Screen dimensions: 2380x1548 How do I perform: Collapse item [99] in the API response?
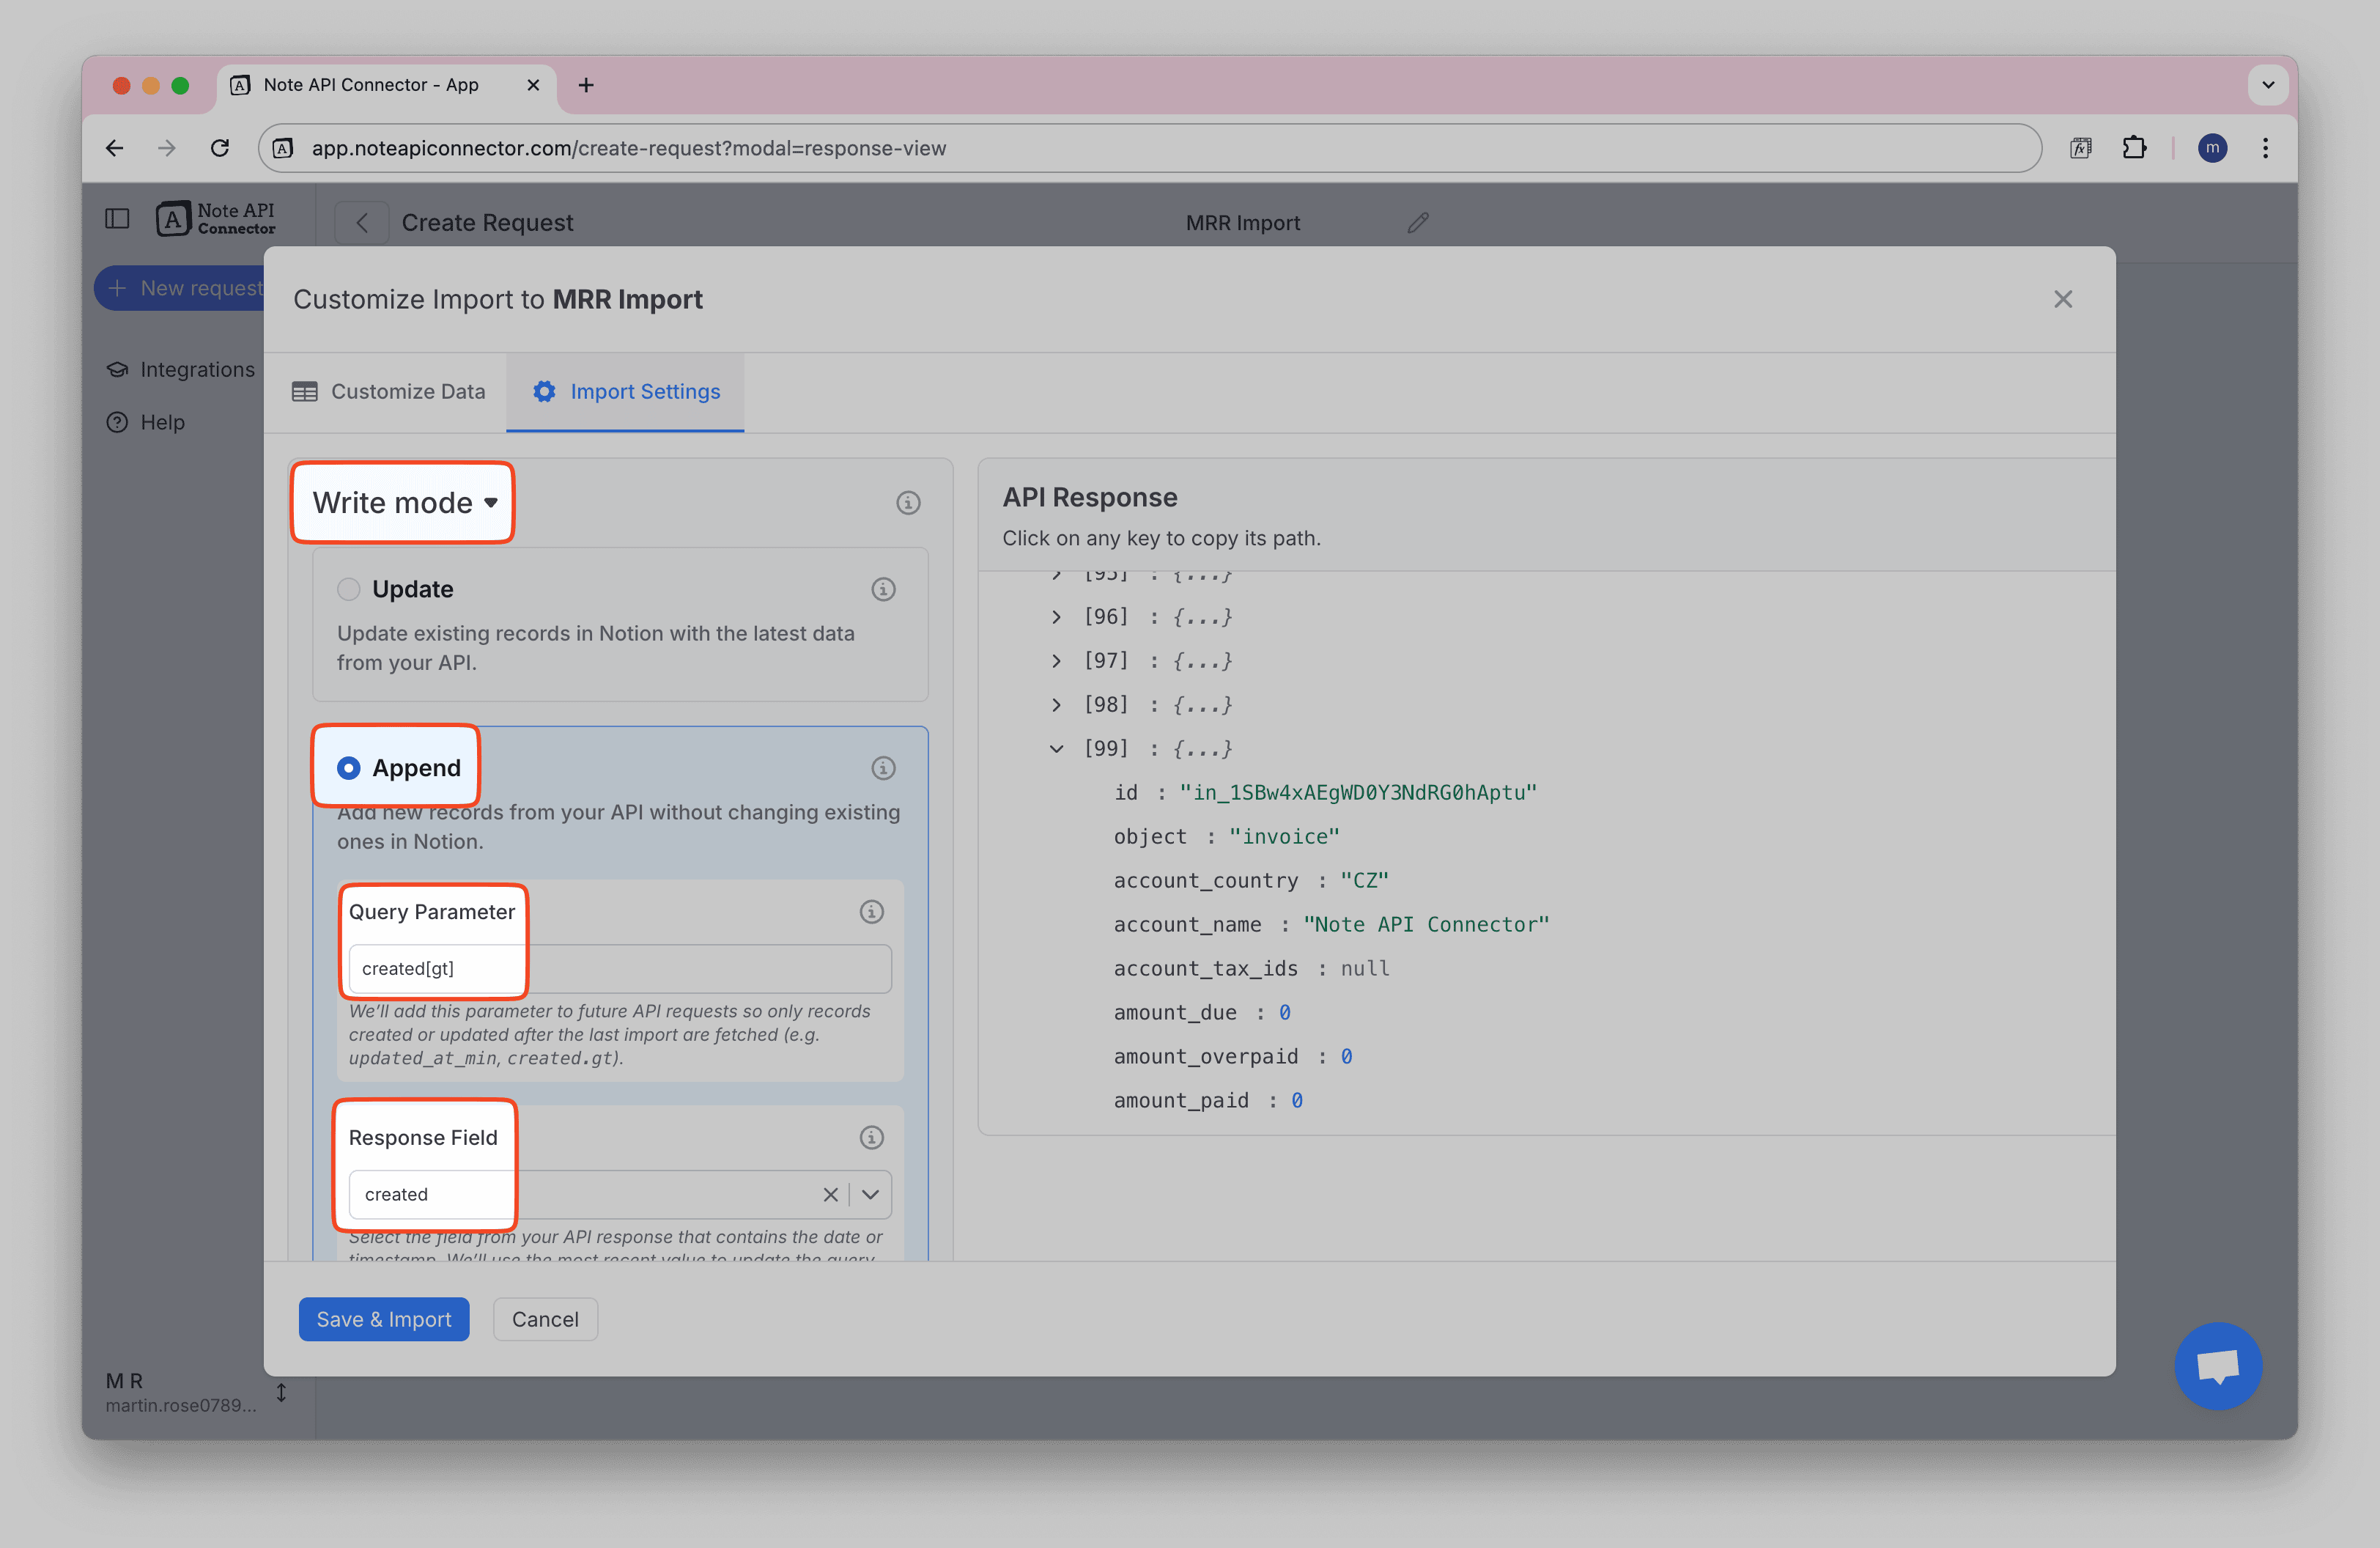pos(1056,749)
